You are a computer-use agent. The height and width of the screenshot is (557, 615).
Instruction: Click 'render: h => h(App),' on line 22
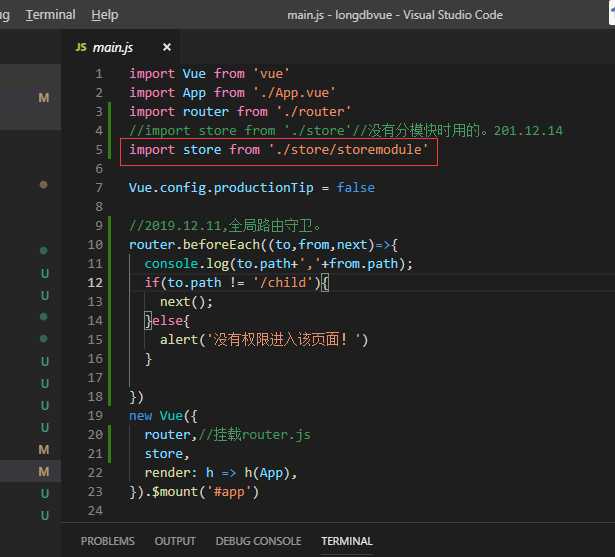(221, 473)
